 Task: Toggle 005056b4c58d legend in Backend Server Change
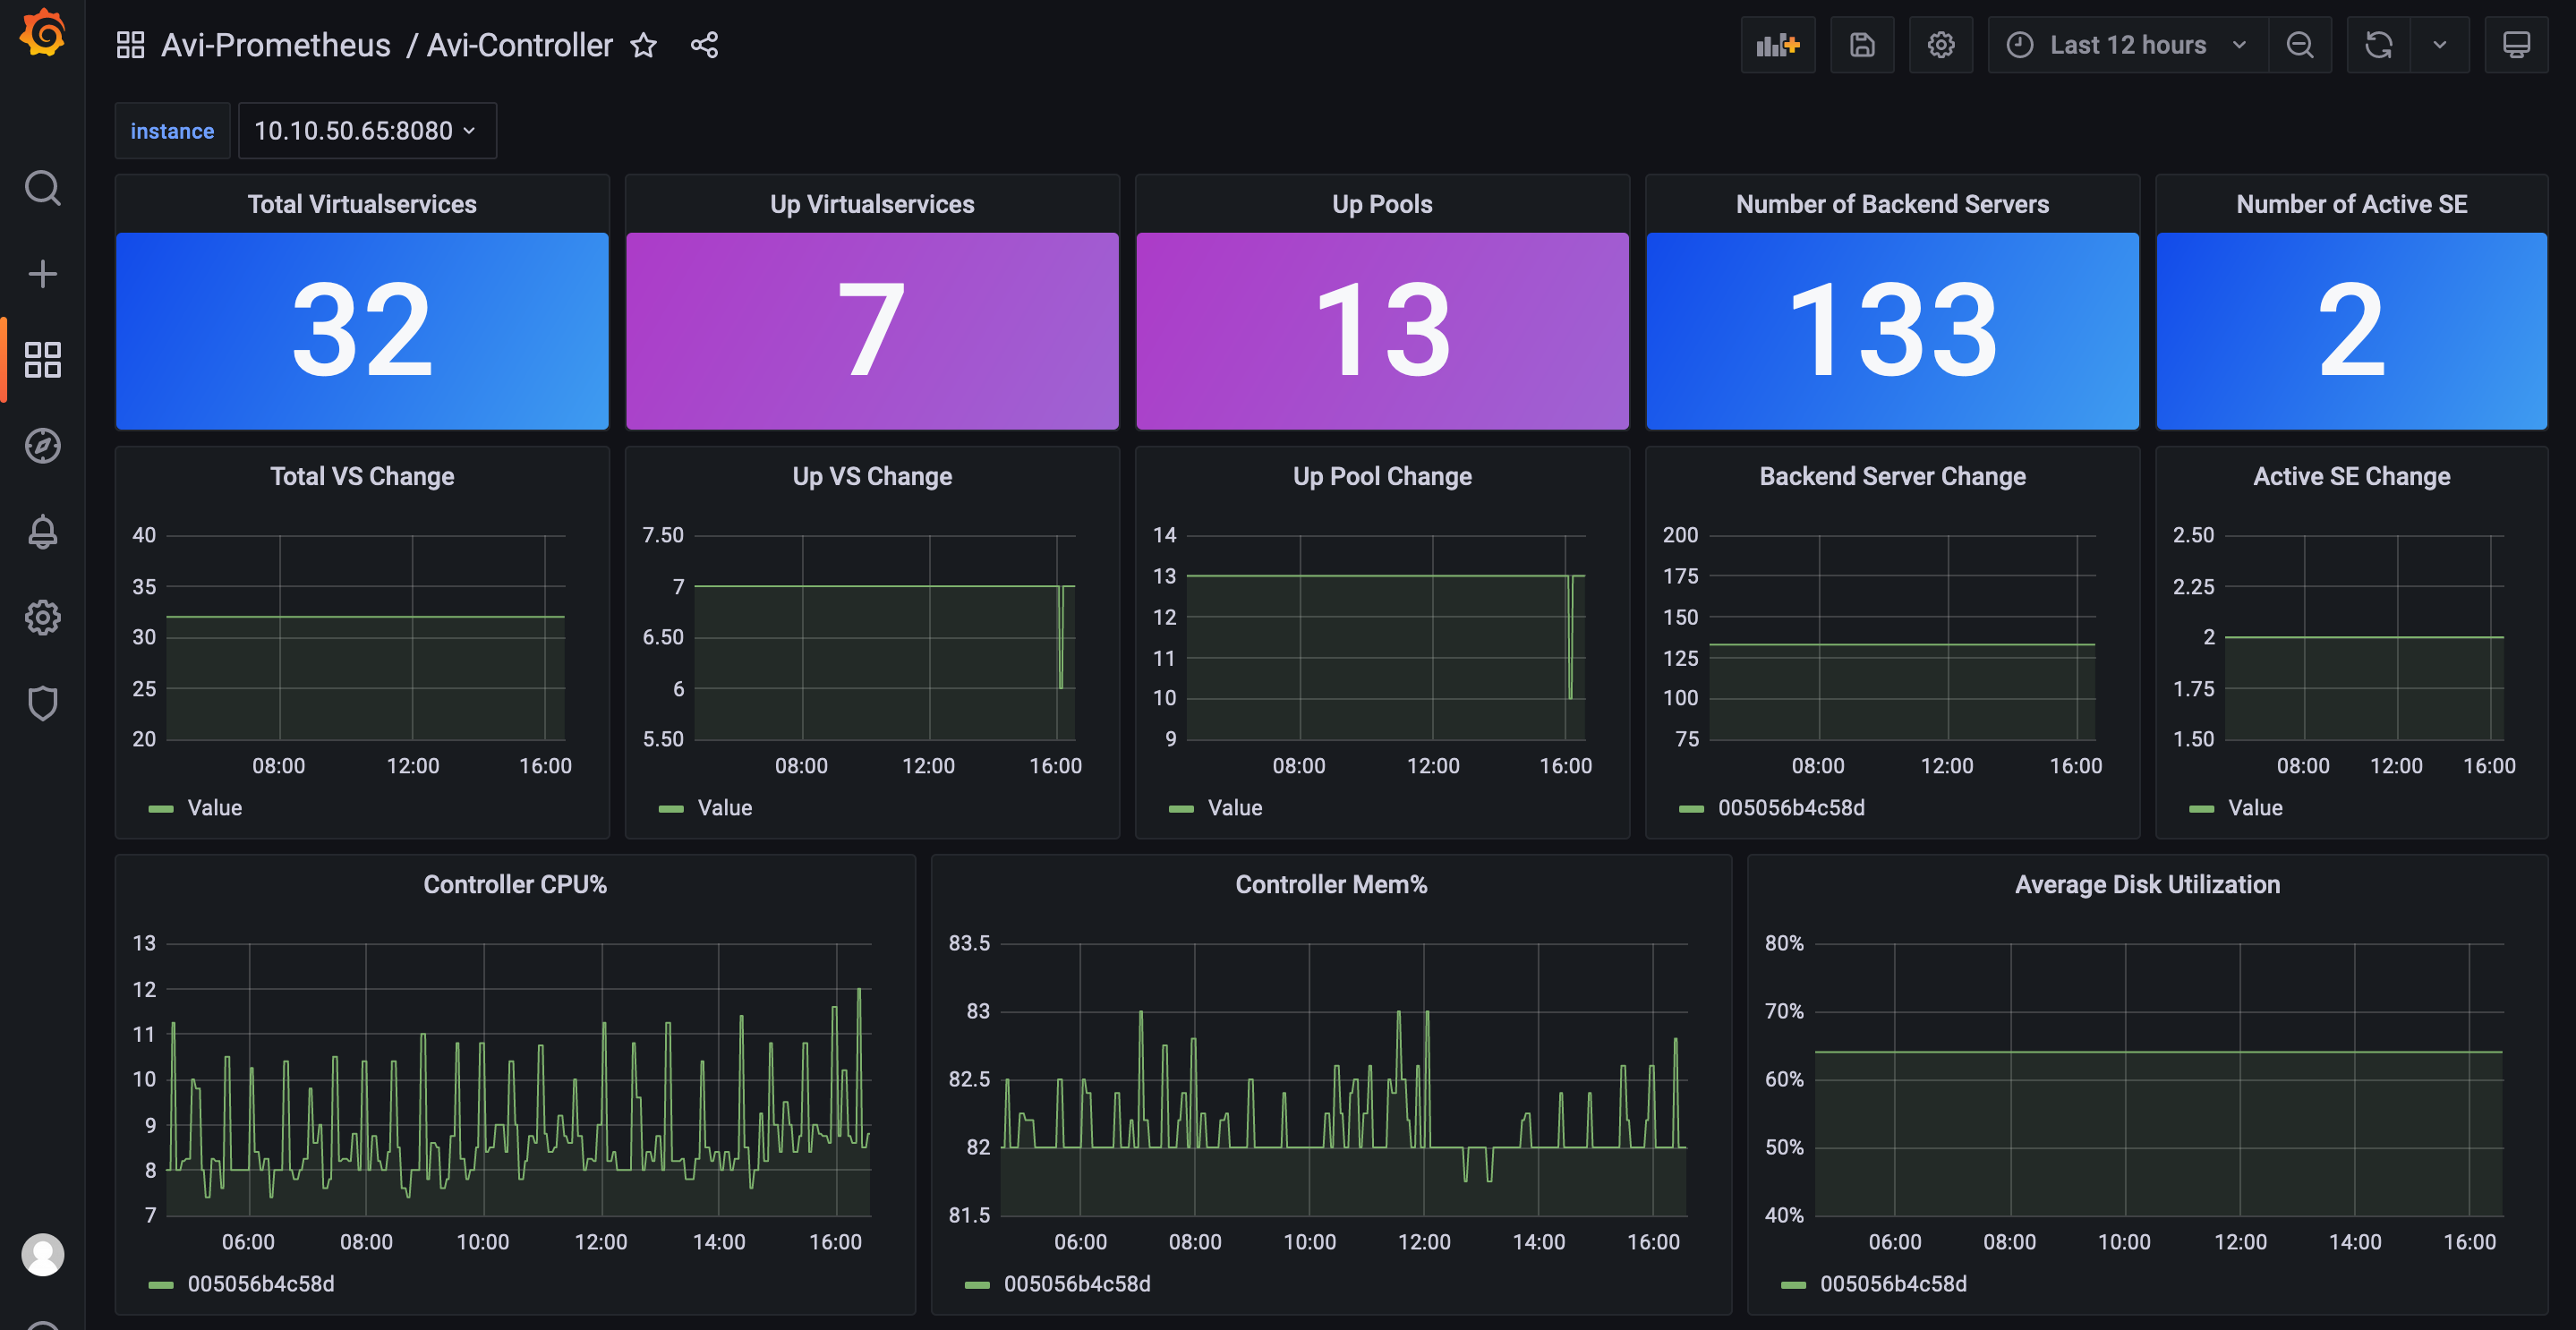coord(1791,808)
